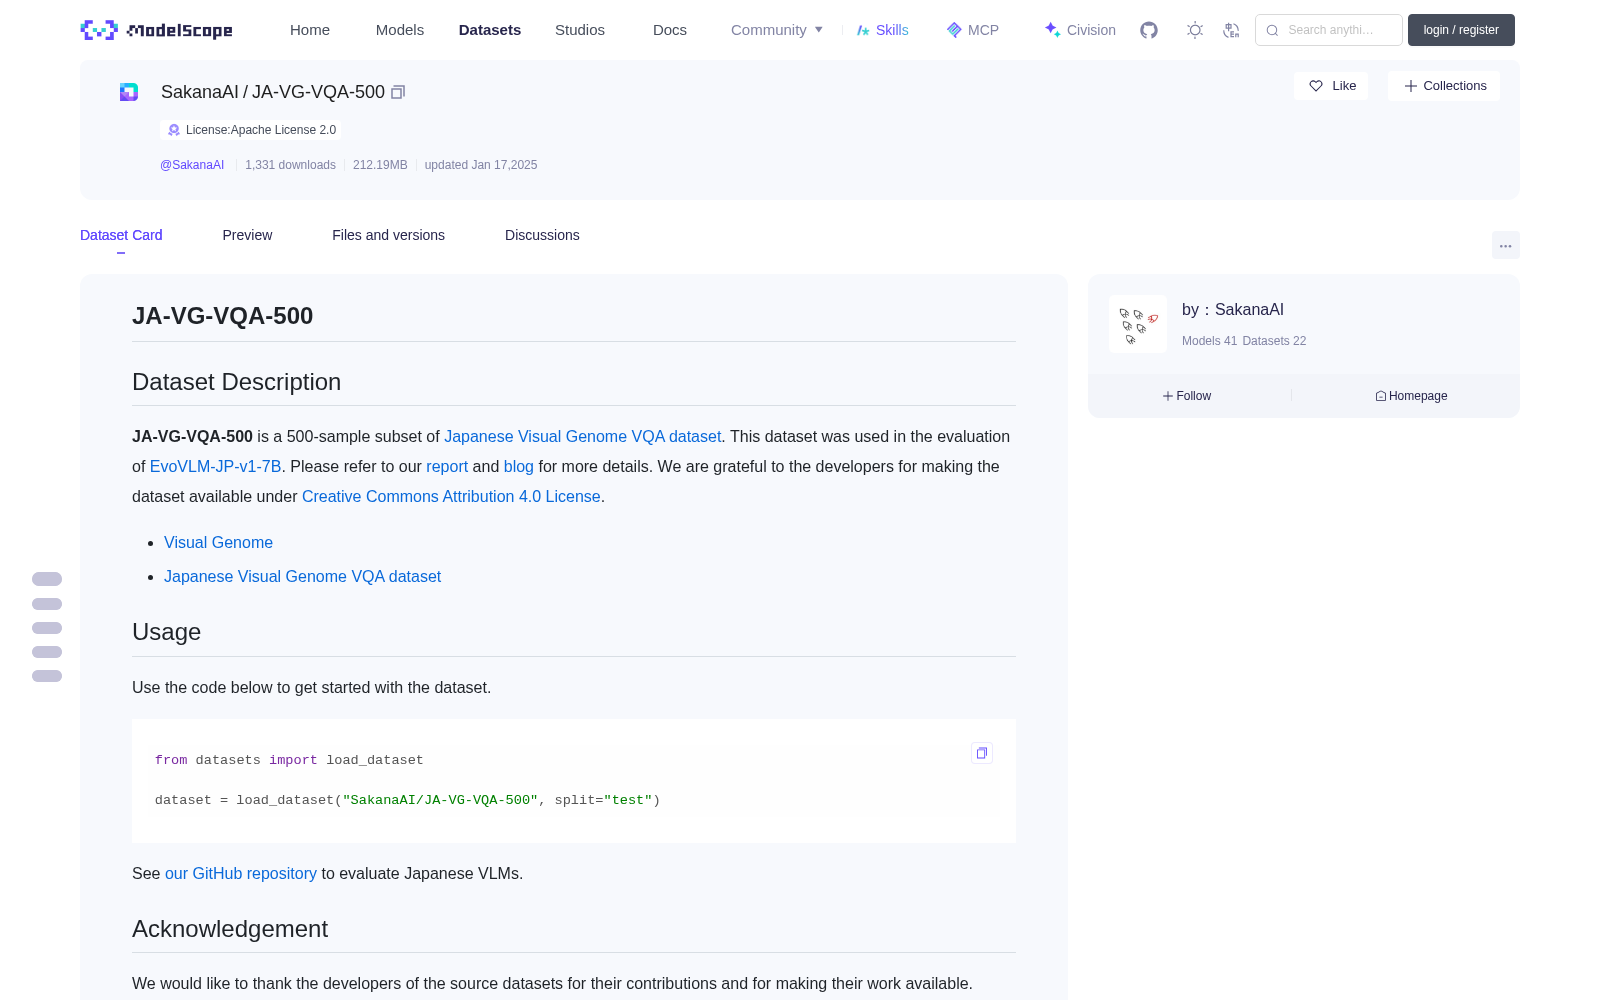
Task: Open our GitHub repository link
Action: pyautogui.click(x=241, y=873)
